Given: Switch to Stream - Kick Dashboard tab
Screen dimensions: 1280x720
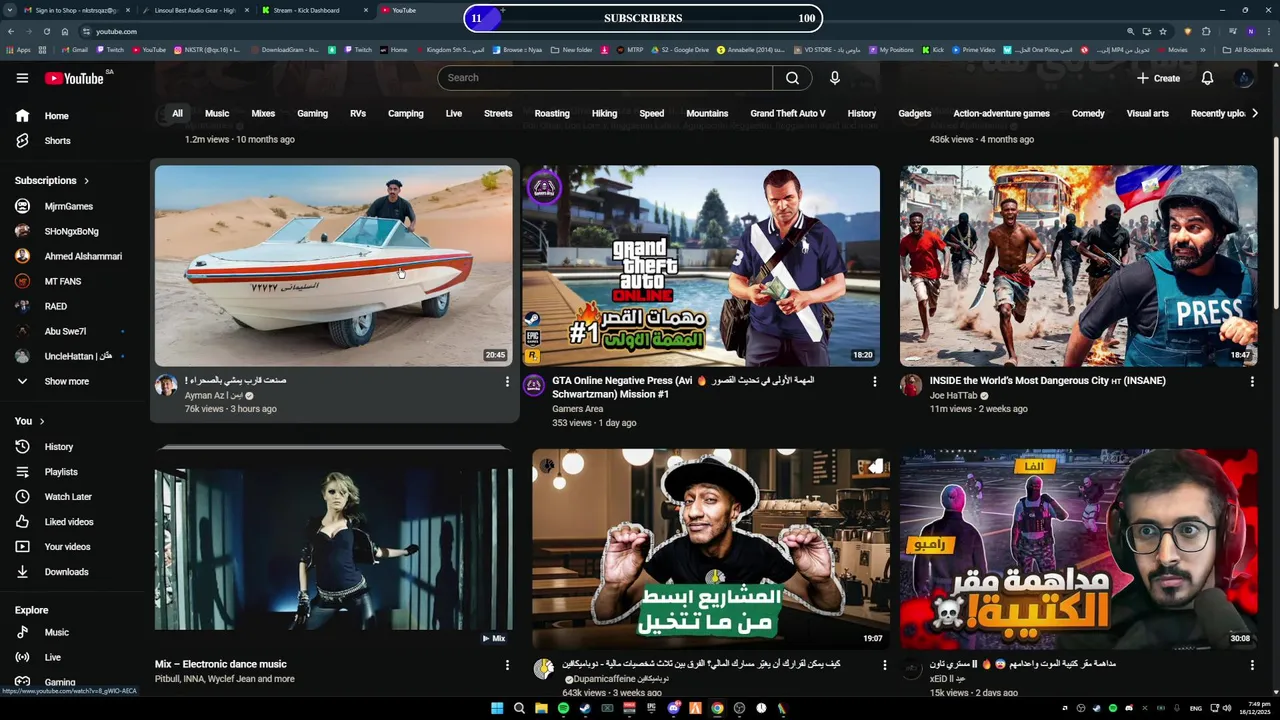Looking at the screenshot, I should tap(312, 10).
